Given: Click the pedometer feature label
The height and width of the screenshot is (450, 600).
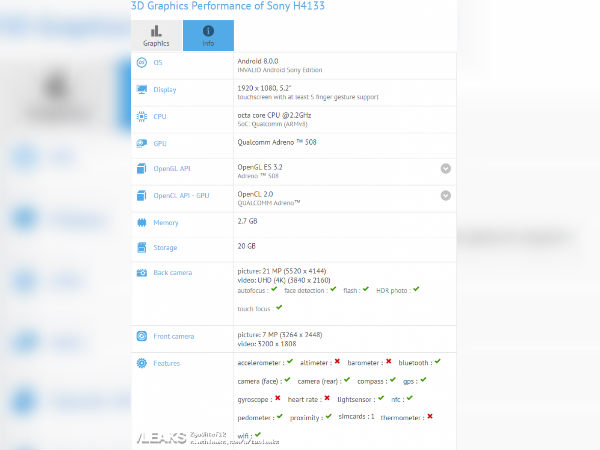Looking at the screenshot, I should (x=254, y=418).
